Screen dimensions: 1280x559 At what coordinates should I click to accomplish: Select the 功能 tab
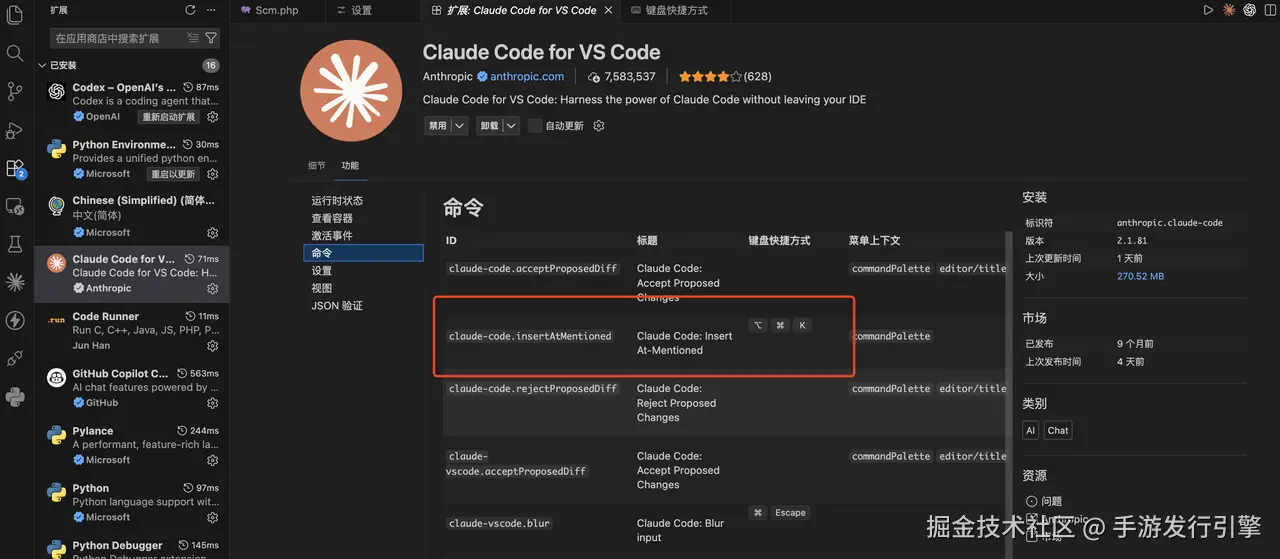(350, 166)
